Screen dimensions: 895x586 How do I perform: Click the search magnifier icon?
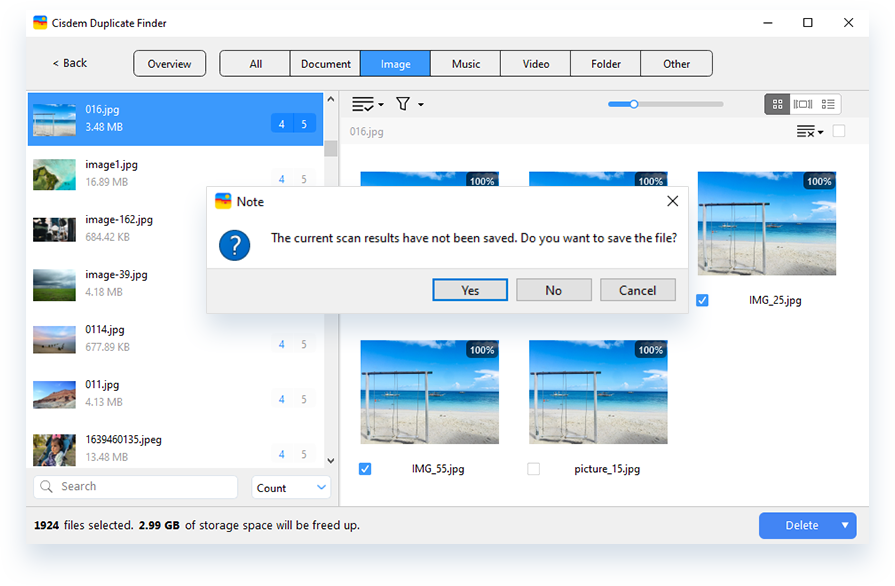point(46,487)
